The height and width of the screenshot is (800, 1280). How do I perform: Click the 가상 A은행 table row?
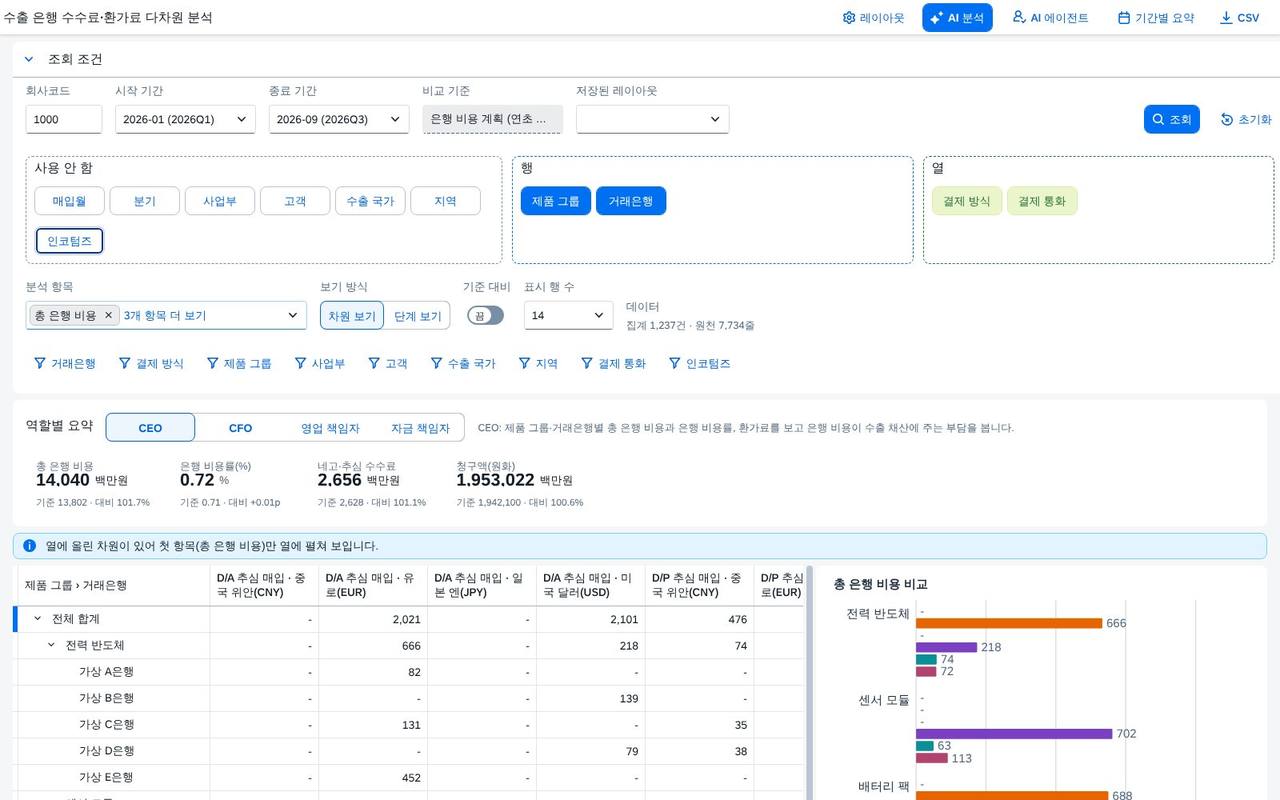point(410,672)
